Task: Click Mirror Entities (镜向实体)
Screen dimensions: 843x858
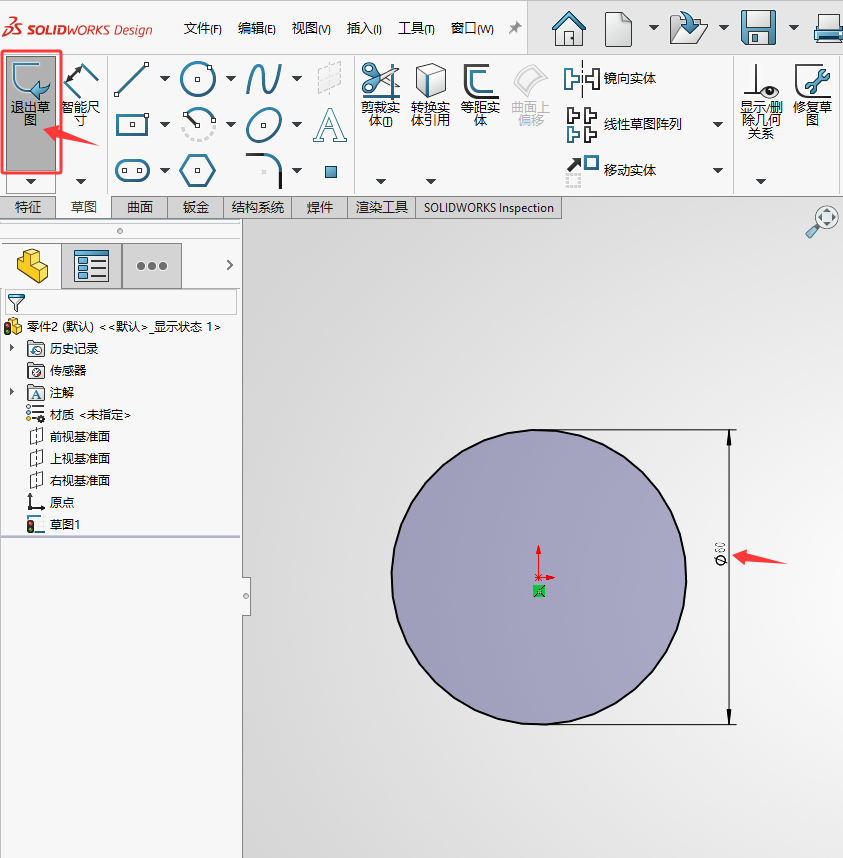Action: (x=609, y=78)
